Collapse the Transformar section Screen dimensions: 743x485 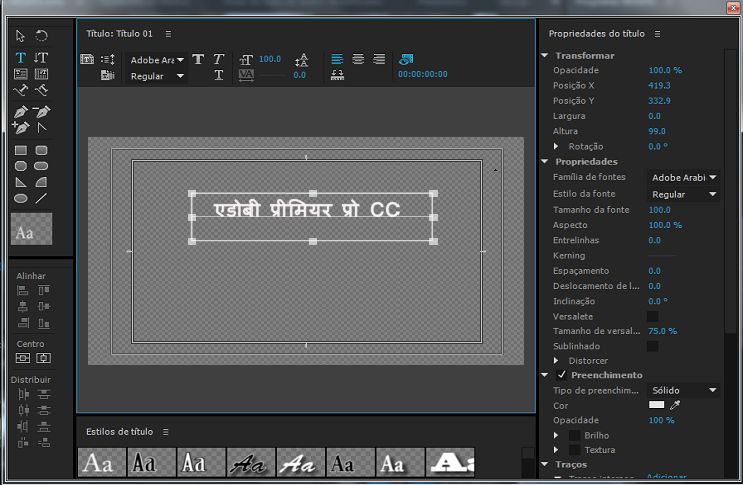[x=545, y=55]
